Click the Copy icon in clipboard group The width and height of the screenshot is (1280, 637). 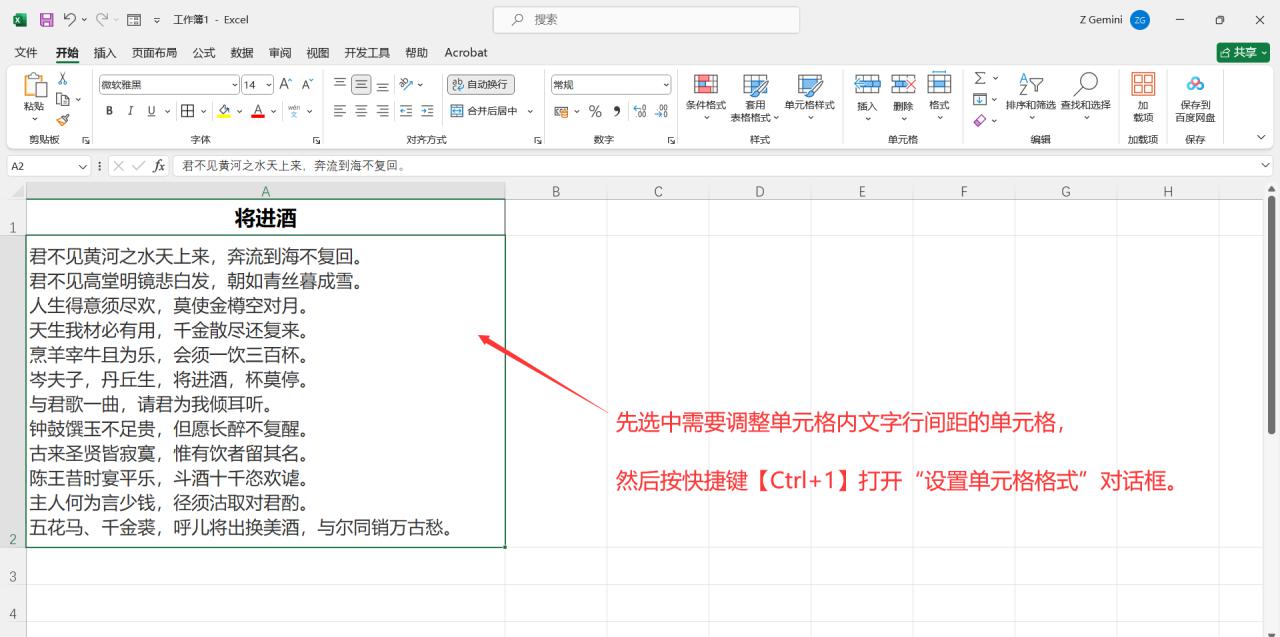pyautogui.click(x=62, y=99)
